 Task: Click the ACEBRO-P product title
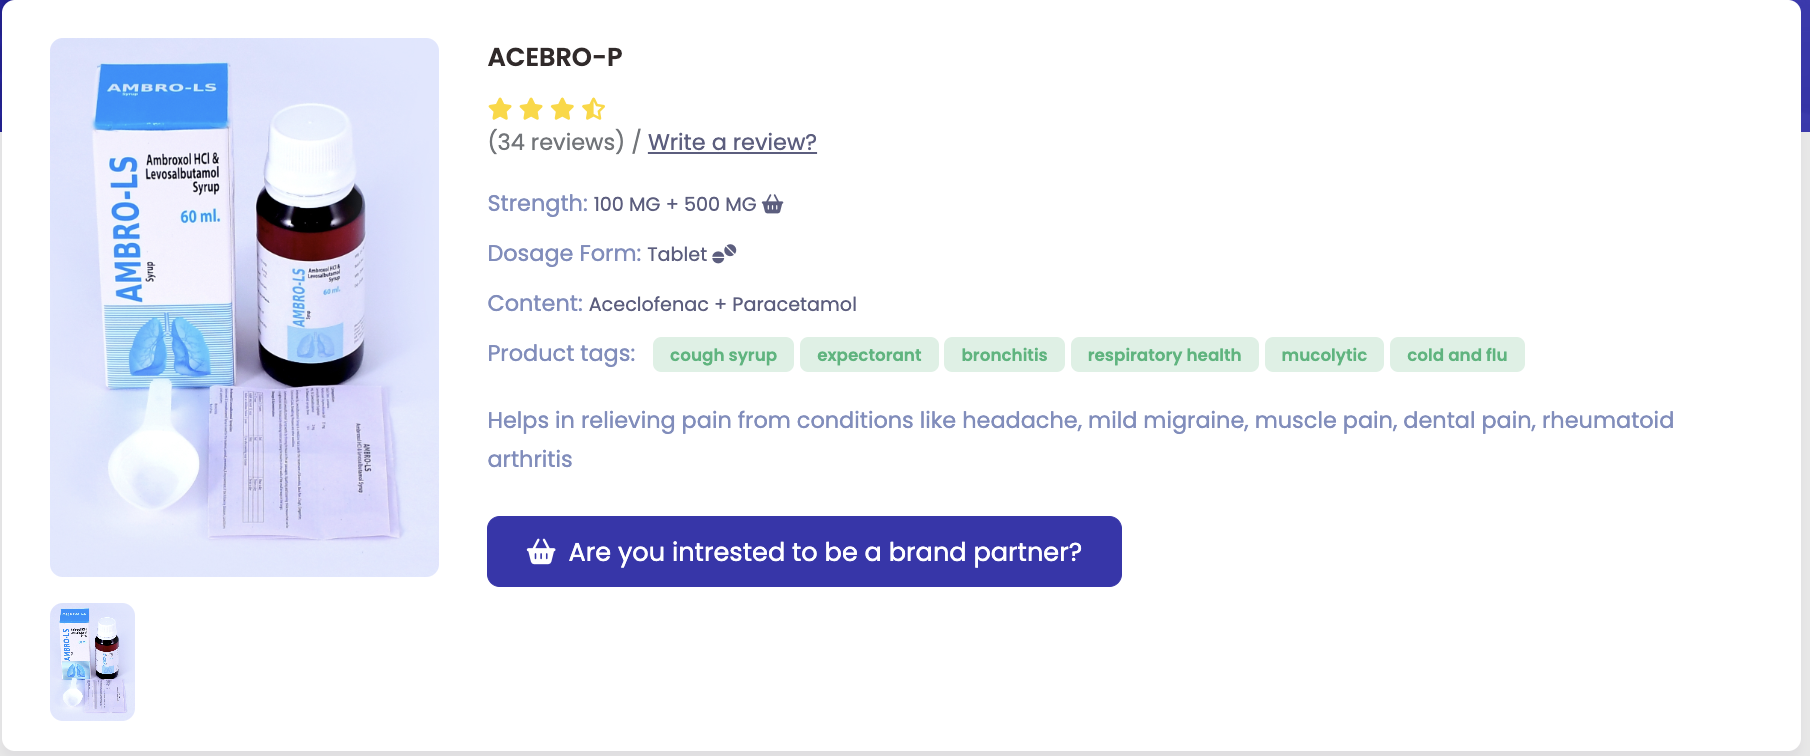coord(554,57)
